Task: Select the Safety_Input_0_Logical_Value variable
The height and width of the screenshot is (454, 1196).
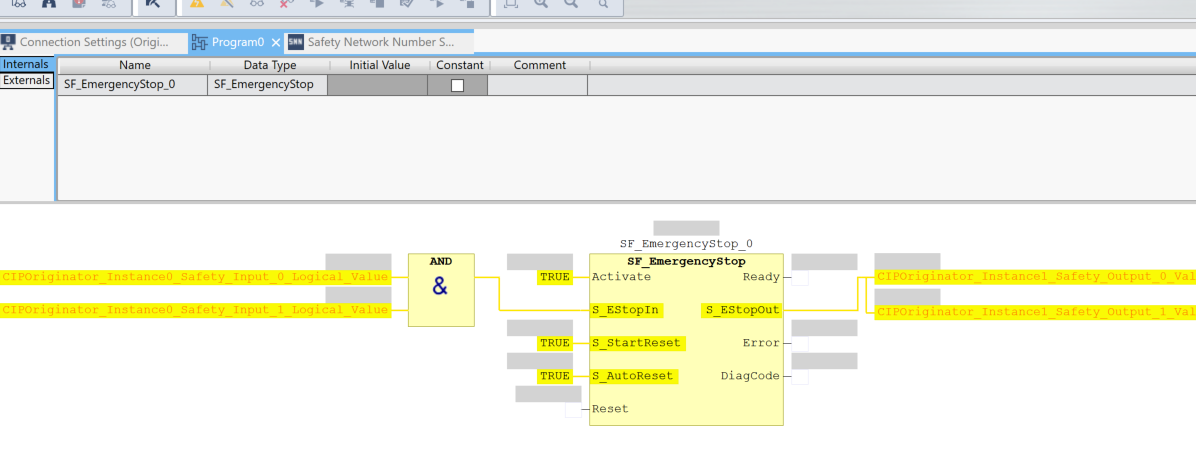Action: pyautogui.click(x=195, y=277)
